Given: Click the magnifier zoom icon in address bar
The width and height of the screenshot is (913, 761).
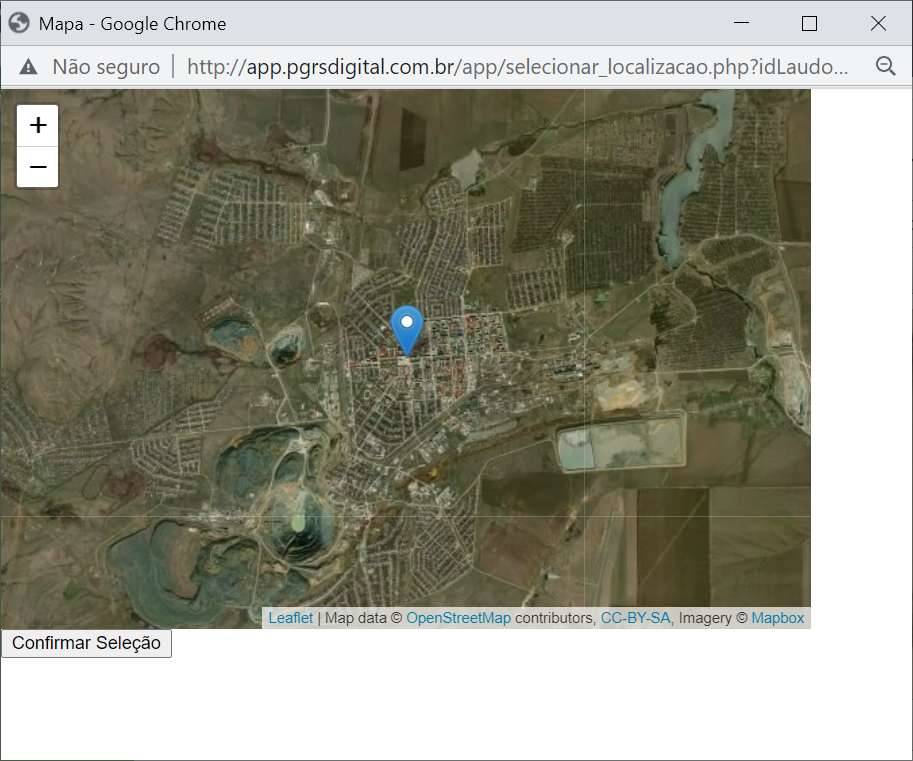Looking at the screenshot, I should (885, 67).
